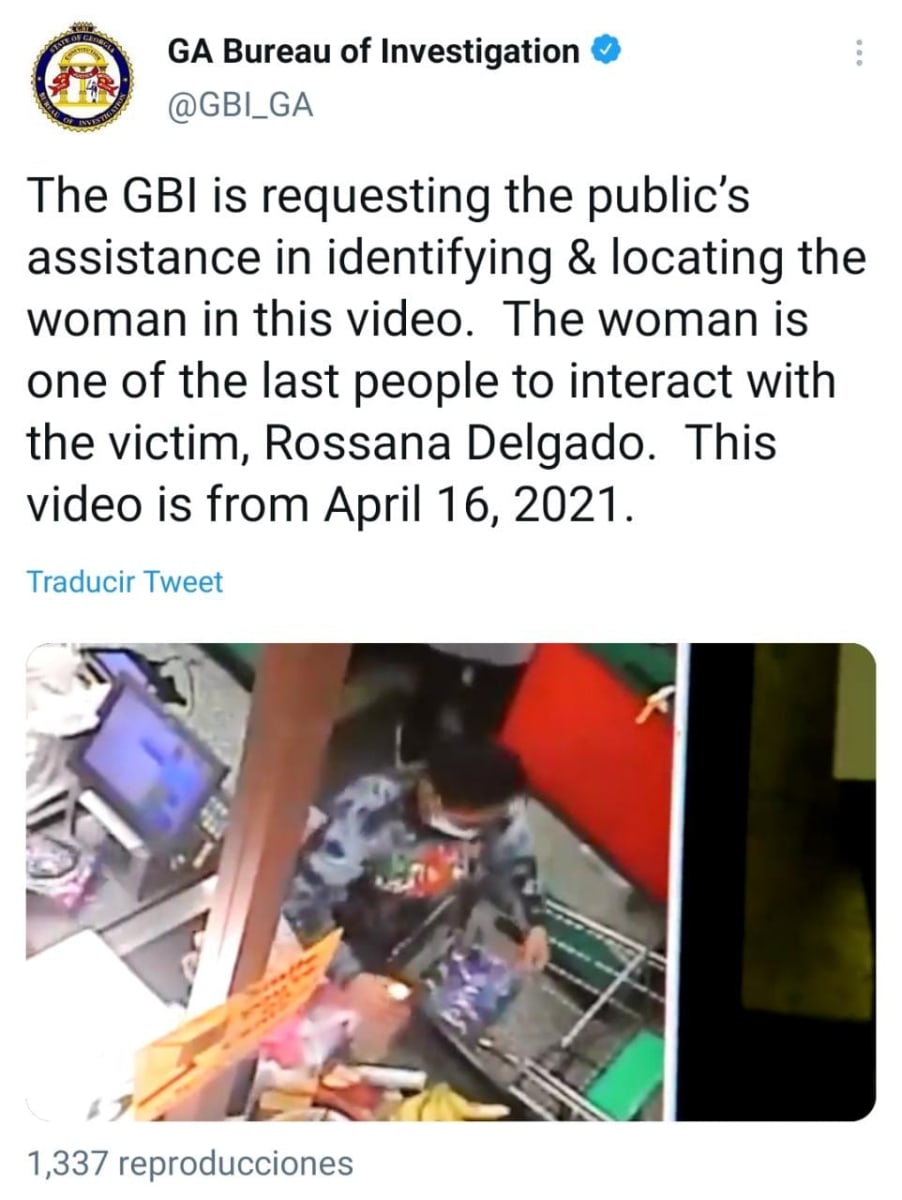
Task: Click the @GBI_GA handle
Action: click(240, 104)
